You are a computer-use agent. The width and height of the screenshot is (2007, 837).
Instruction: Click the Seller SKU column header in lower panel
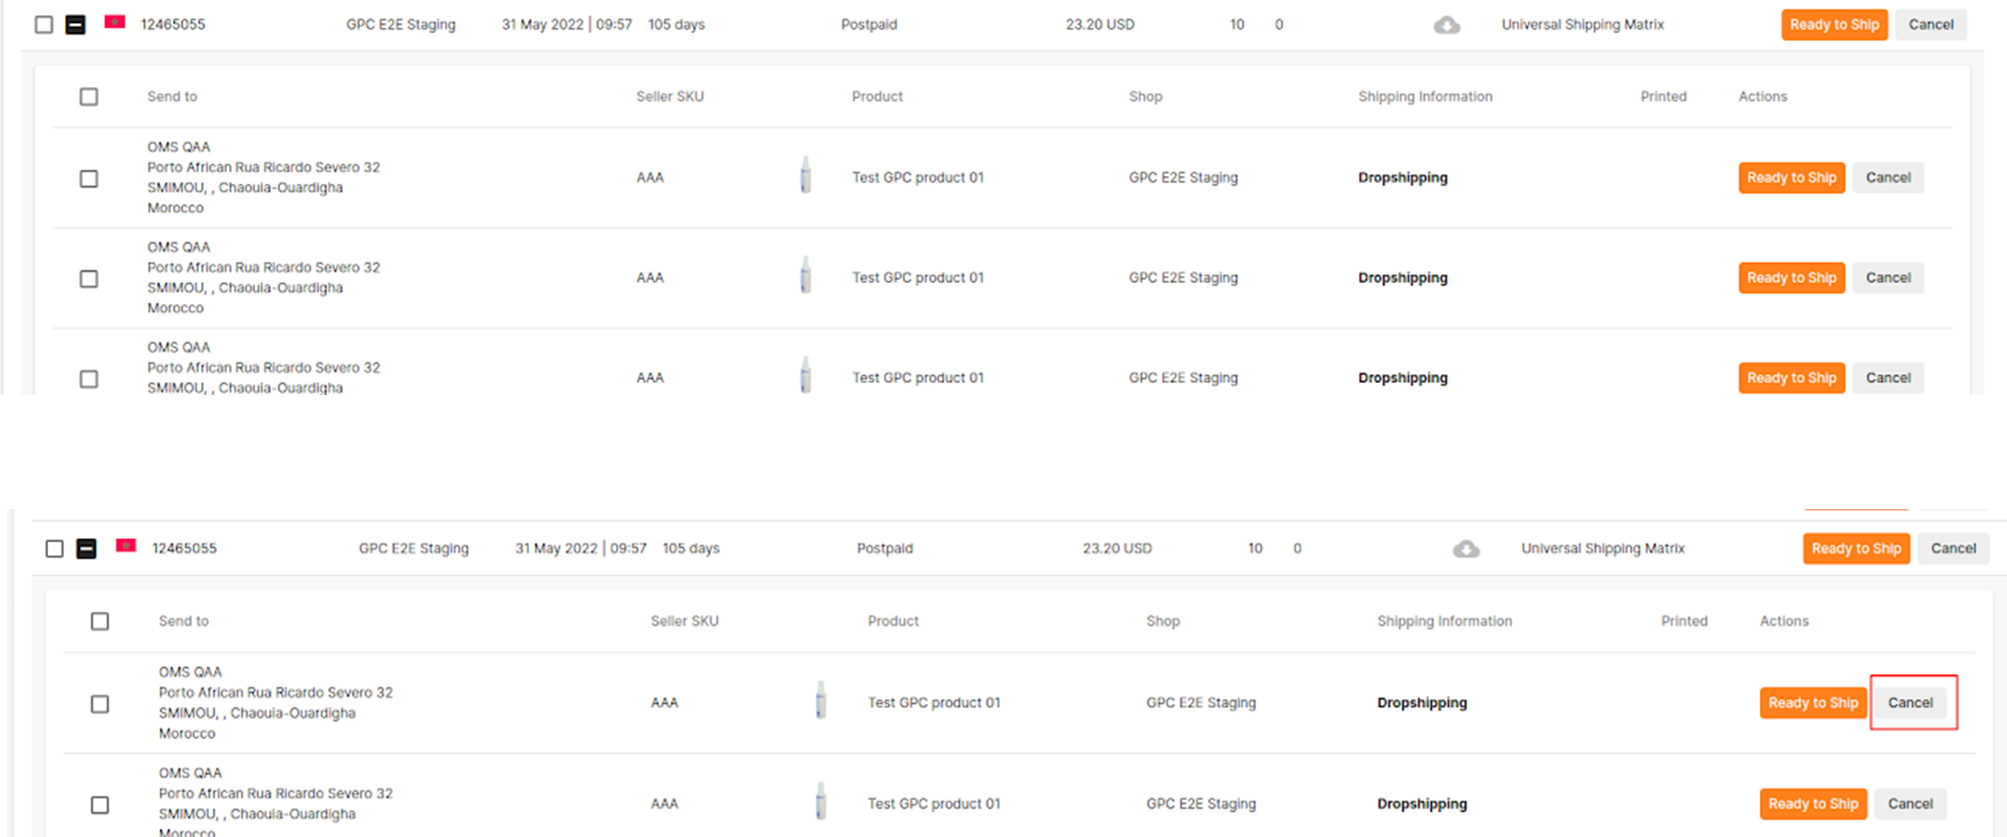(685, 621)
